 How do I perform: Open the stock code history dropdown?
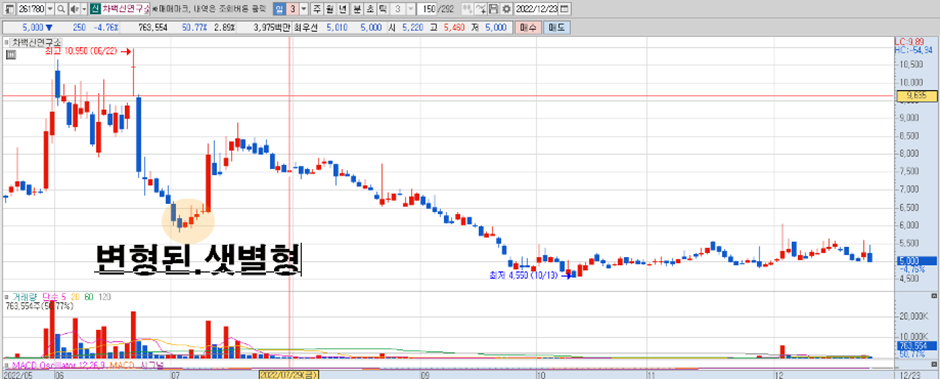(x=50, y=9)
